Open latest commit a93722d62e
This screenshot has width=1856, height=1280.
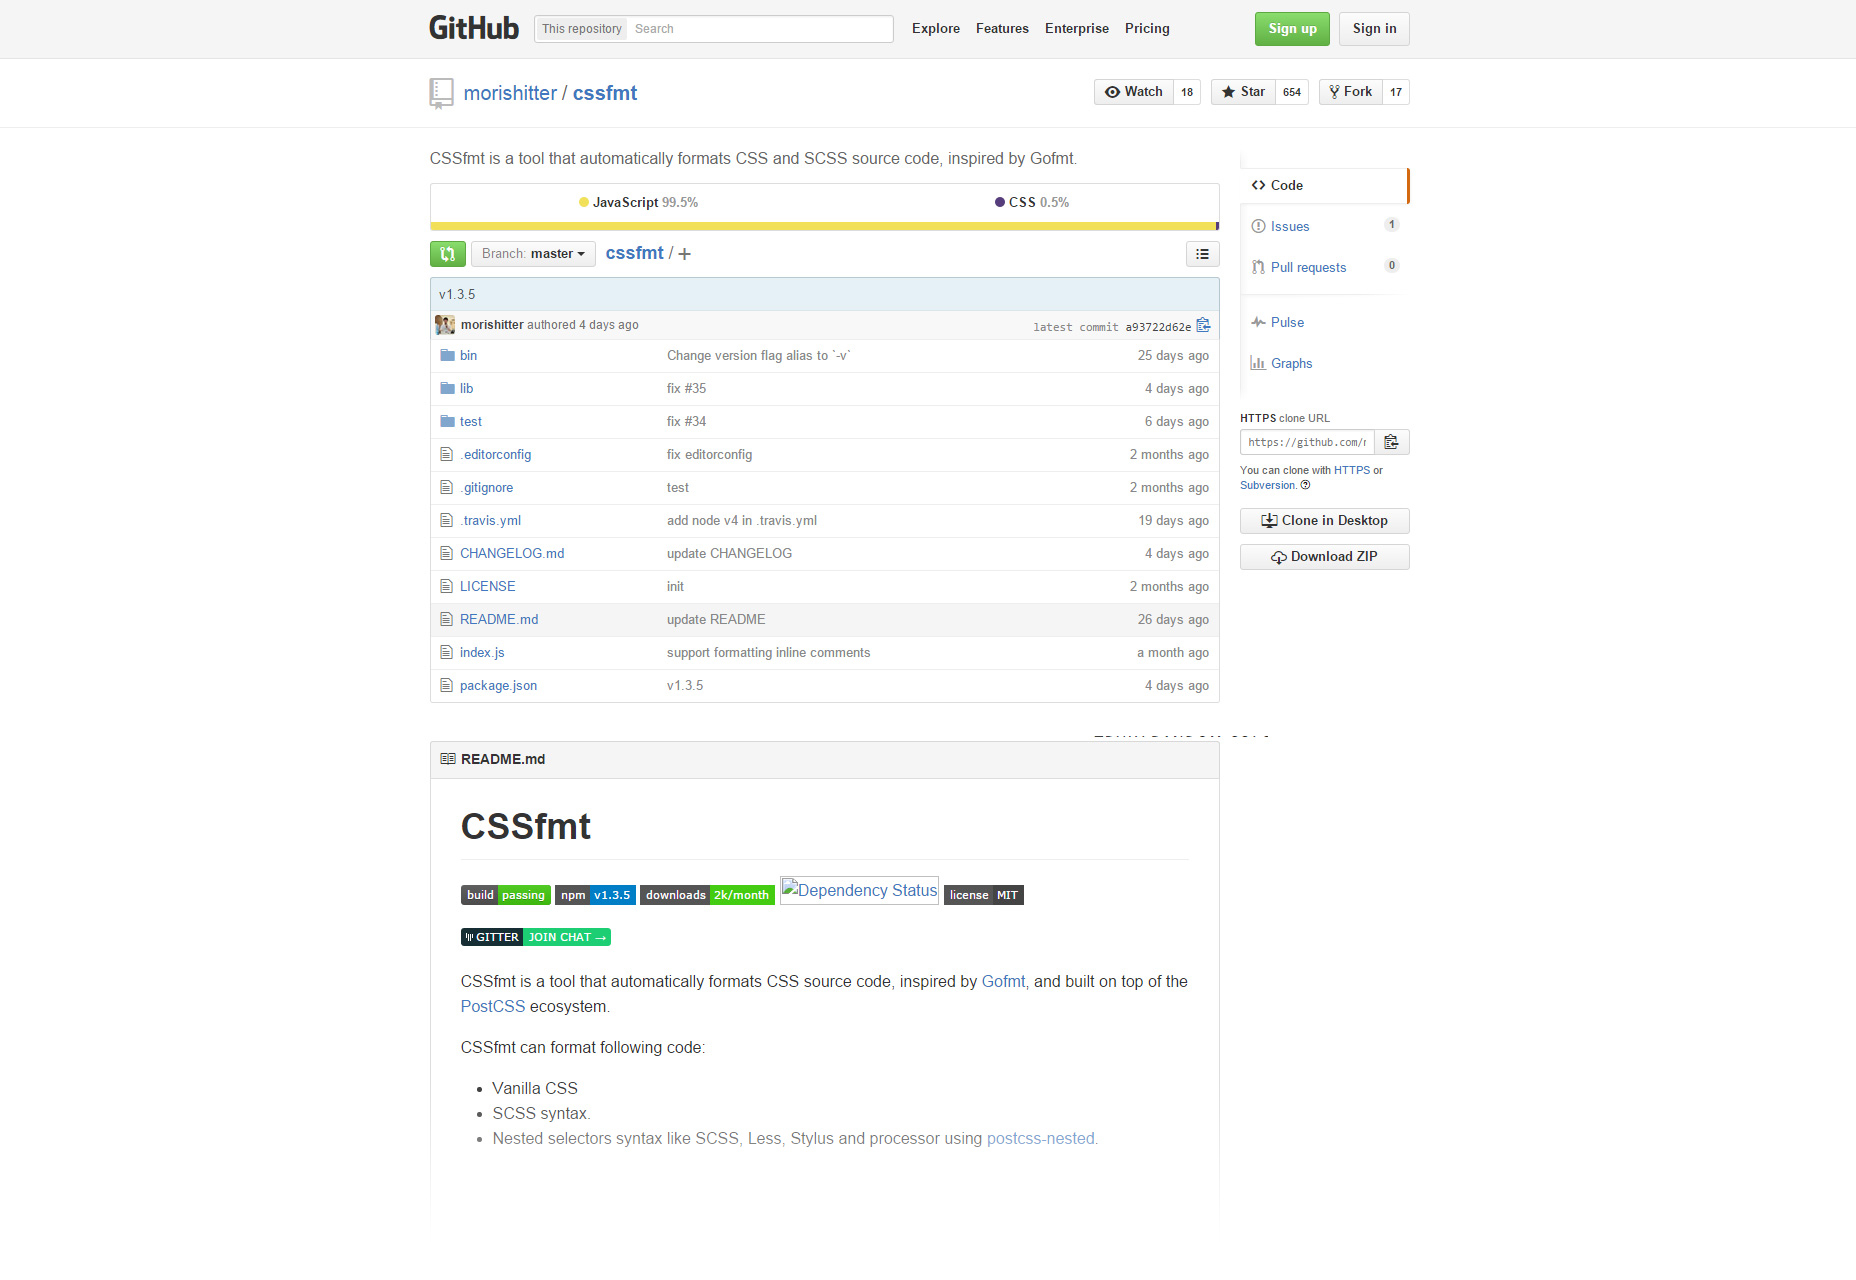(x=1158, y=327)
